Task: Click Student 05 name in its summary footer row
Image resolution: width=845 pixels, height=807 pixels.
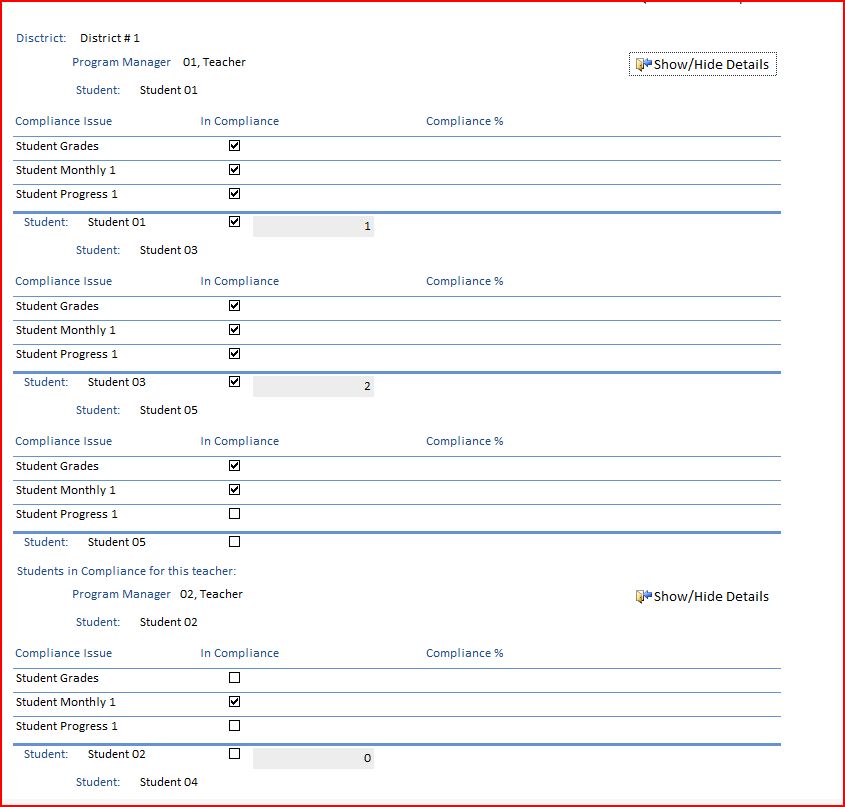Action: (x=116, y=542)
